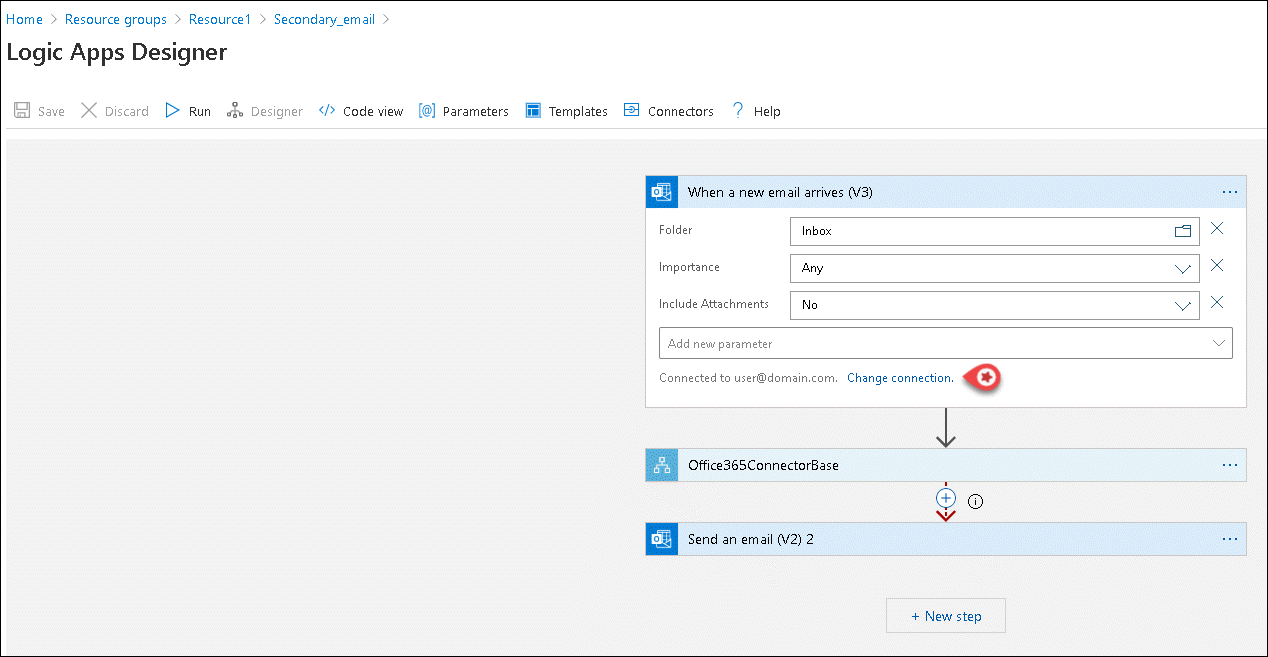This screenshot has height=657, width=1268.
Task: Click the Office365ConnectorBase scope icon
Action: pyautogui.click(x=662, y=465)
